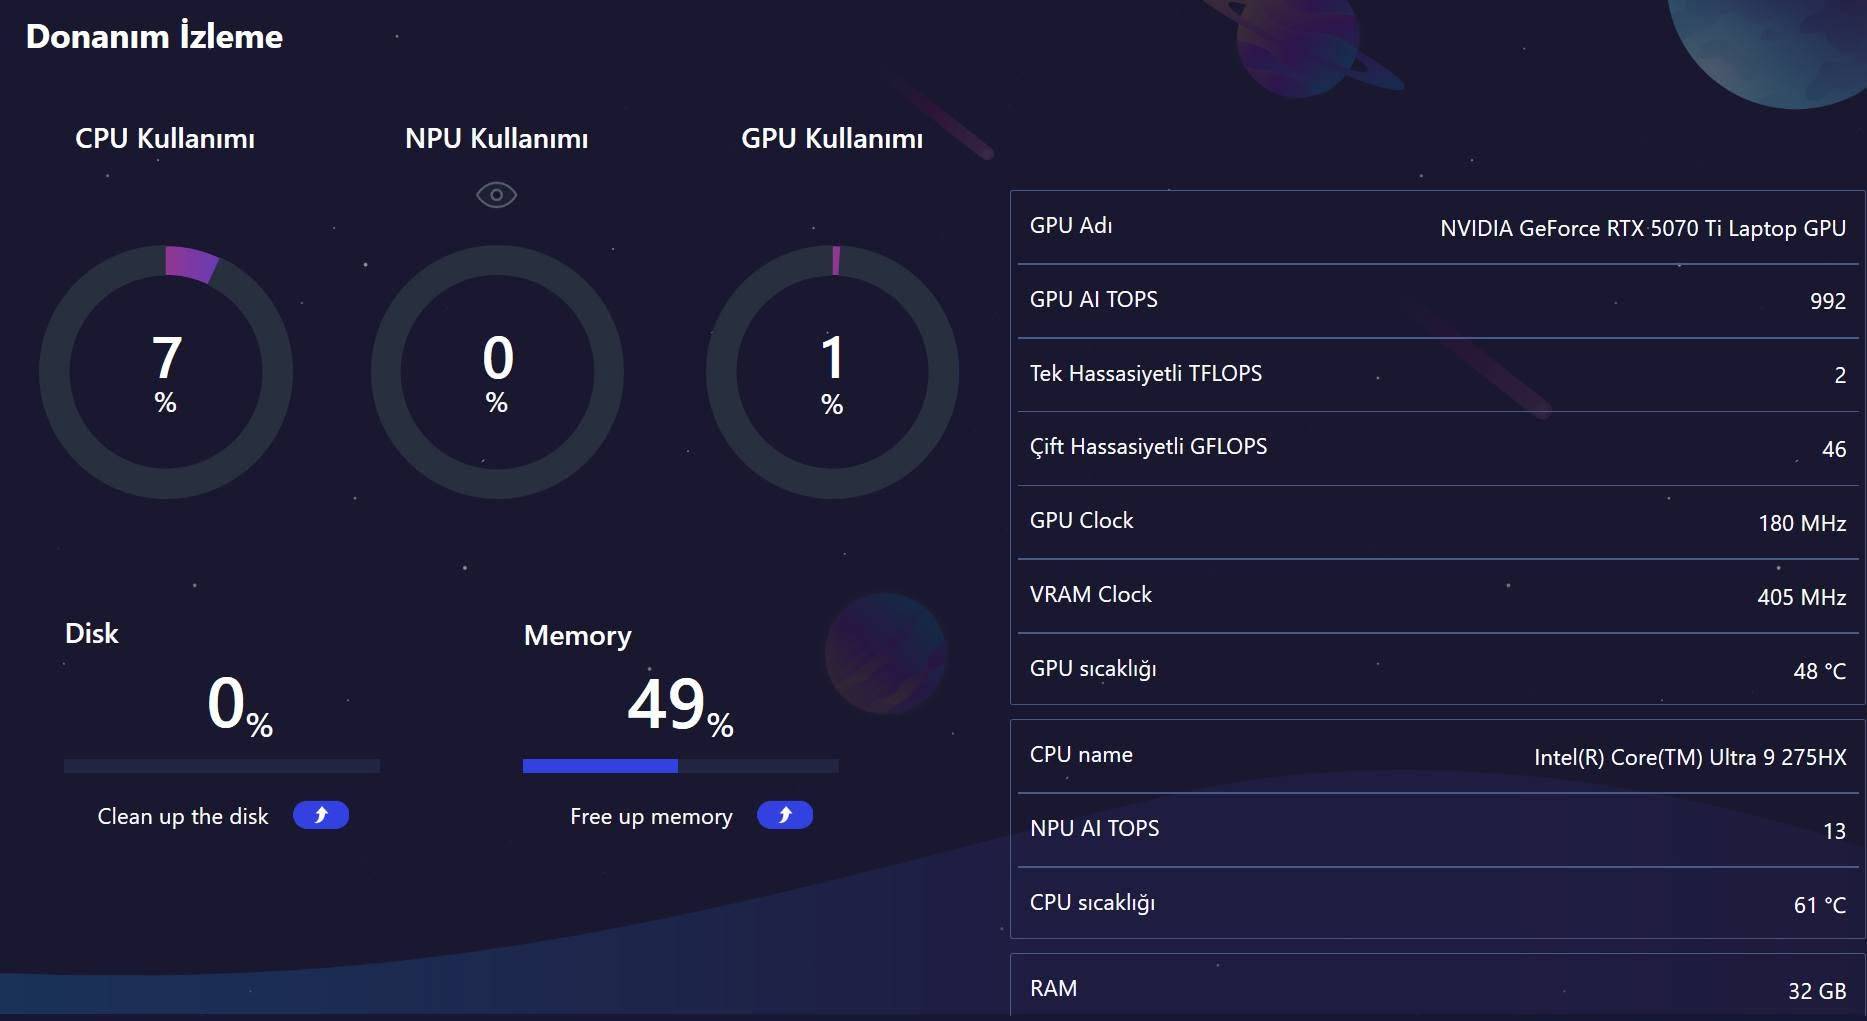The image size is (1867, 1021).
Task: Click the Memory 49% value
Action: [680, 705]
